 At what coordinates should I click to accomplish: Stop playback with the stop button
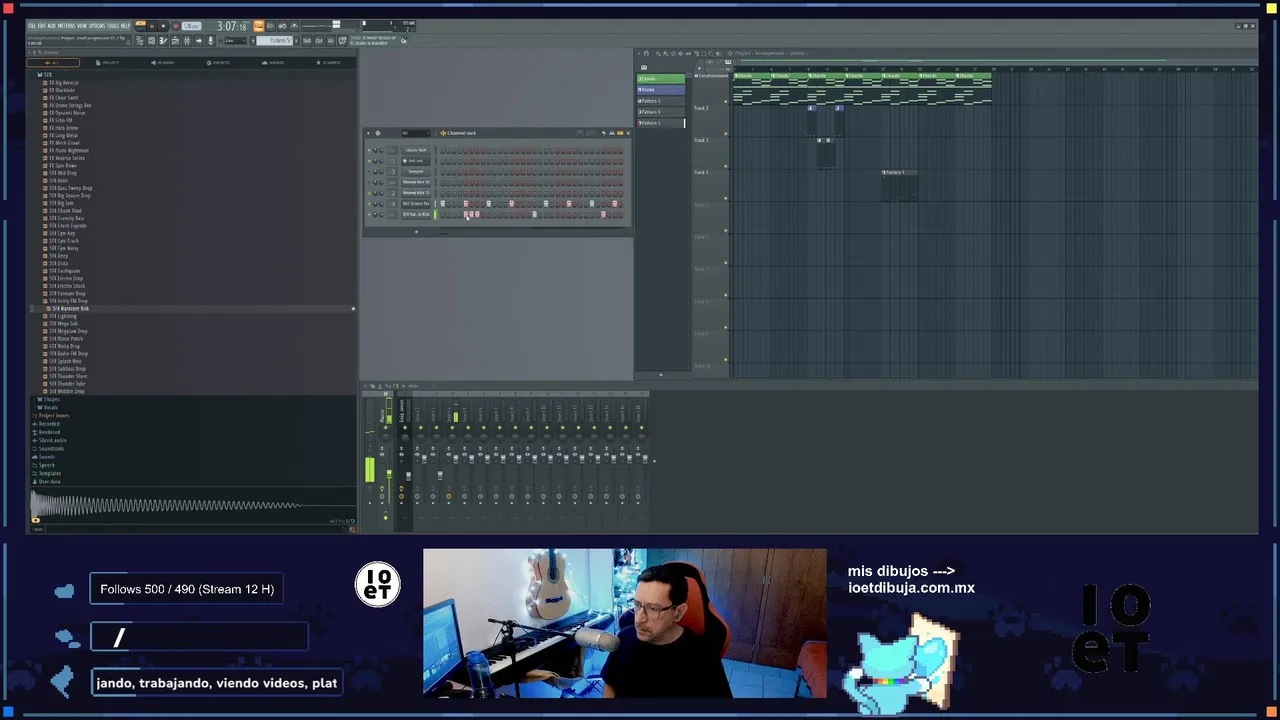pyautogui.click(x=163, y=26)
